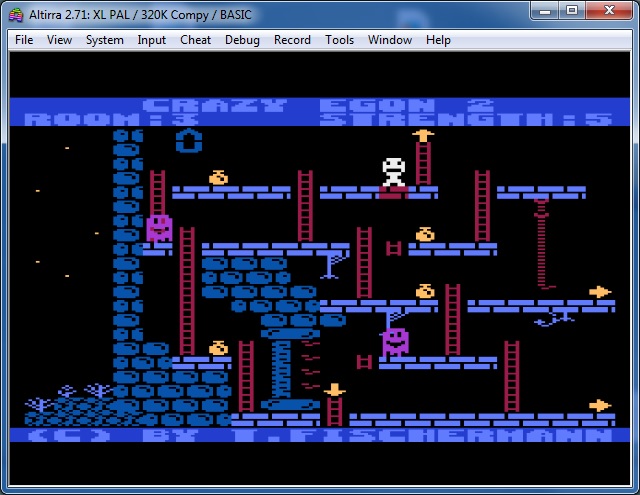Open the Tools menu
640x495 pixels.
pyautogui.click(x=339, y=40)
